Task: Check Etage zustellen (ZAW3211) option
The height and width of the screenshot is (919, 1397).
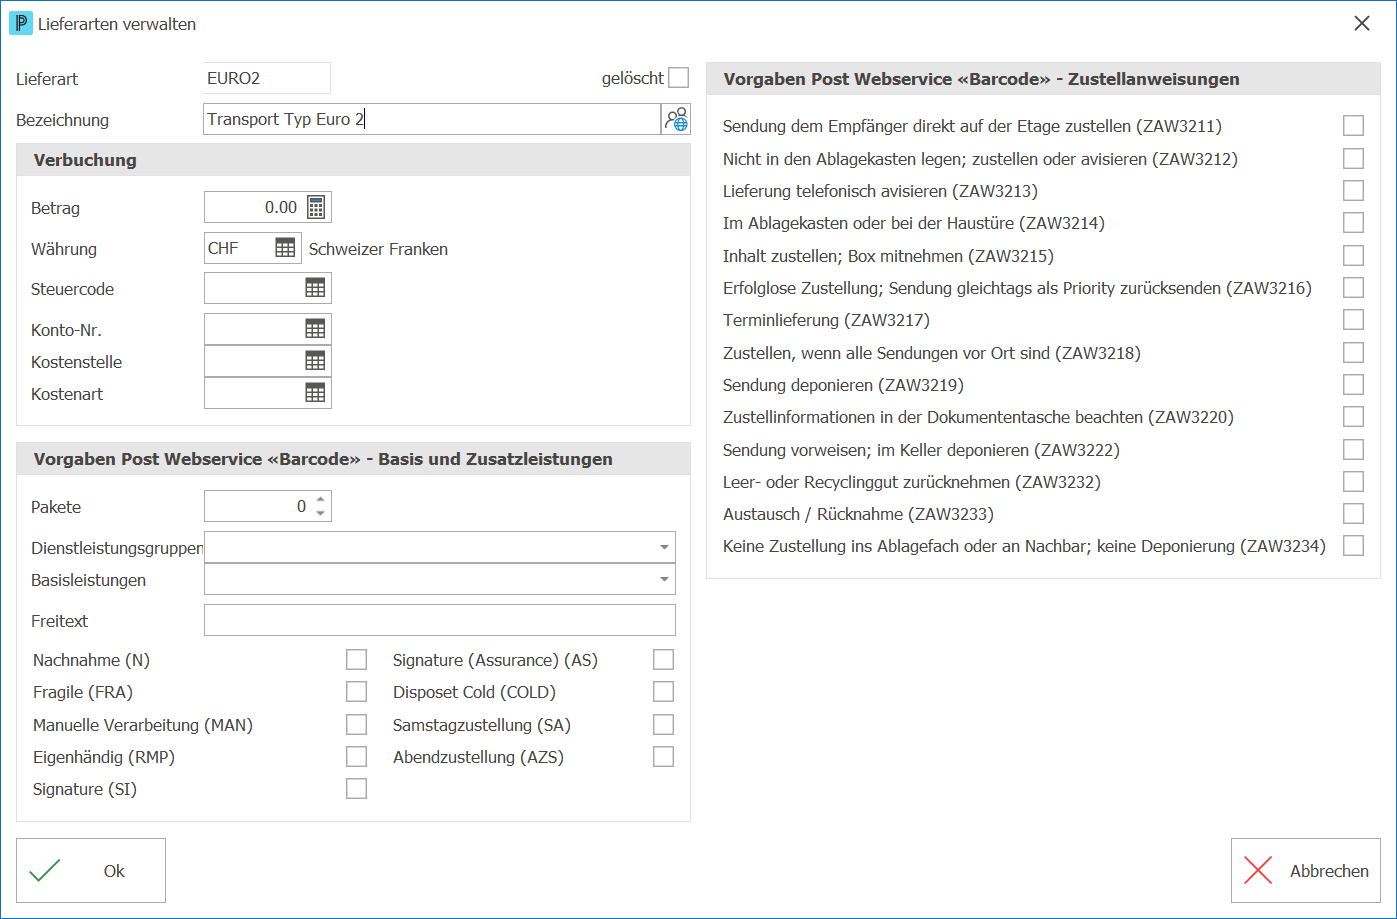Action: (1353, 126)
